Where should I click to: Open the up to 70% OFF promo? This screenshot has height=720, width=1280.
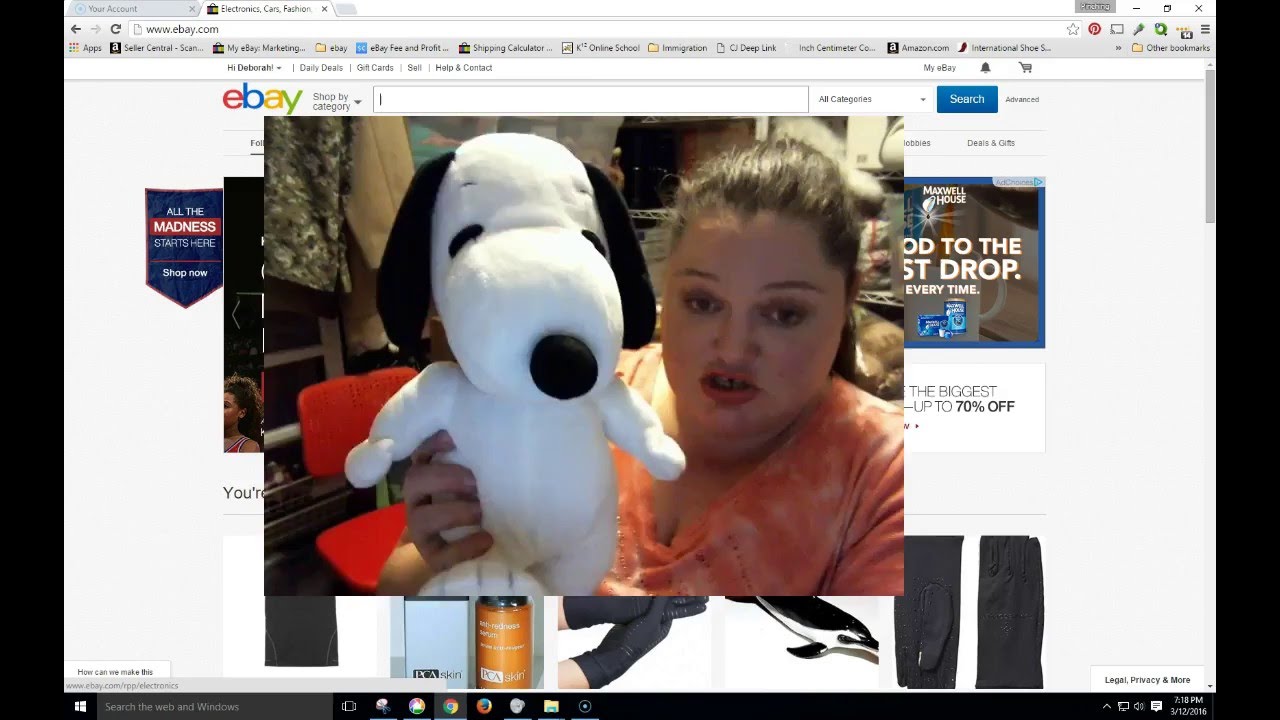974,407
